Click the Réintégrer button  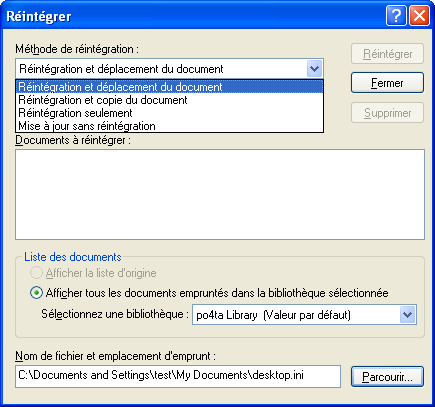(x=387, y=54)
